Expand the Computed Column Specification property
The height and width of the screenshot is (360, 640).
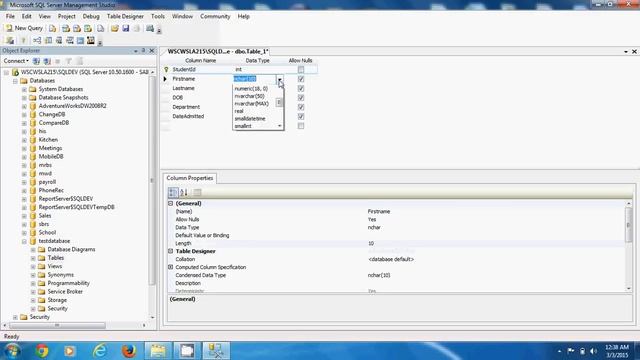tap(171, 267)
